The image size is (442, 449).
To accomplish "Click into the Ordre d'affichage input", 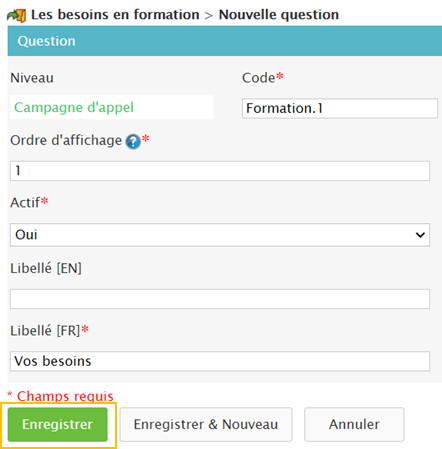I will (220, 171).
